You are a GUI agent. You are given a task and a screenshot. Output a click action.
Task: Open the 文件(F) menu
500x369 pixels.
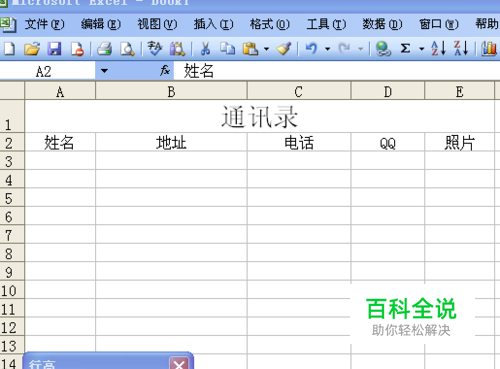tap(44, 24)
